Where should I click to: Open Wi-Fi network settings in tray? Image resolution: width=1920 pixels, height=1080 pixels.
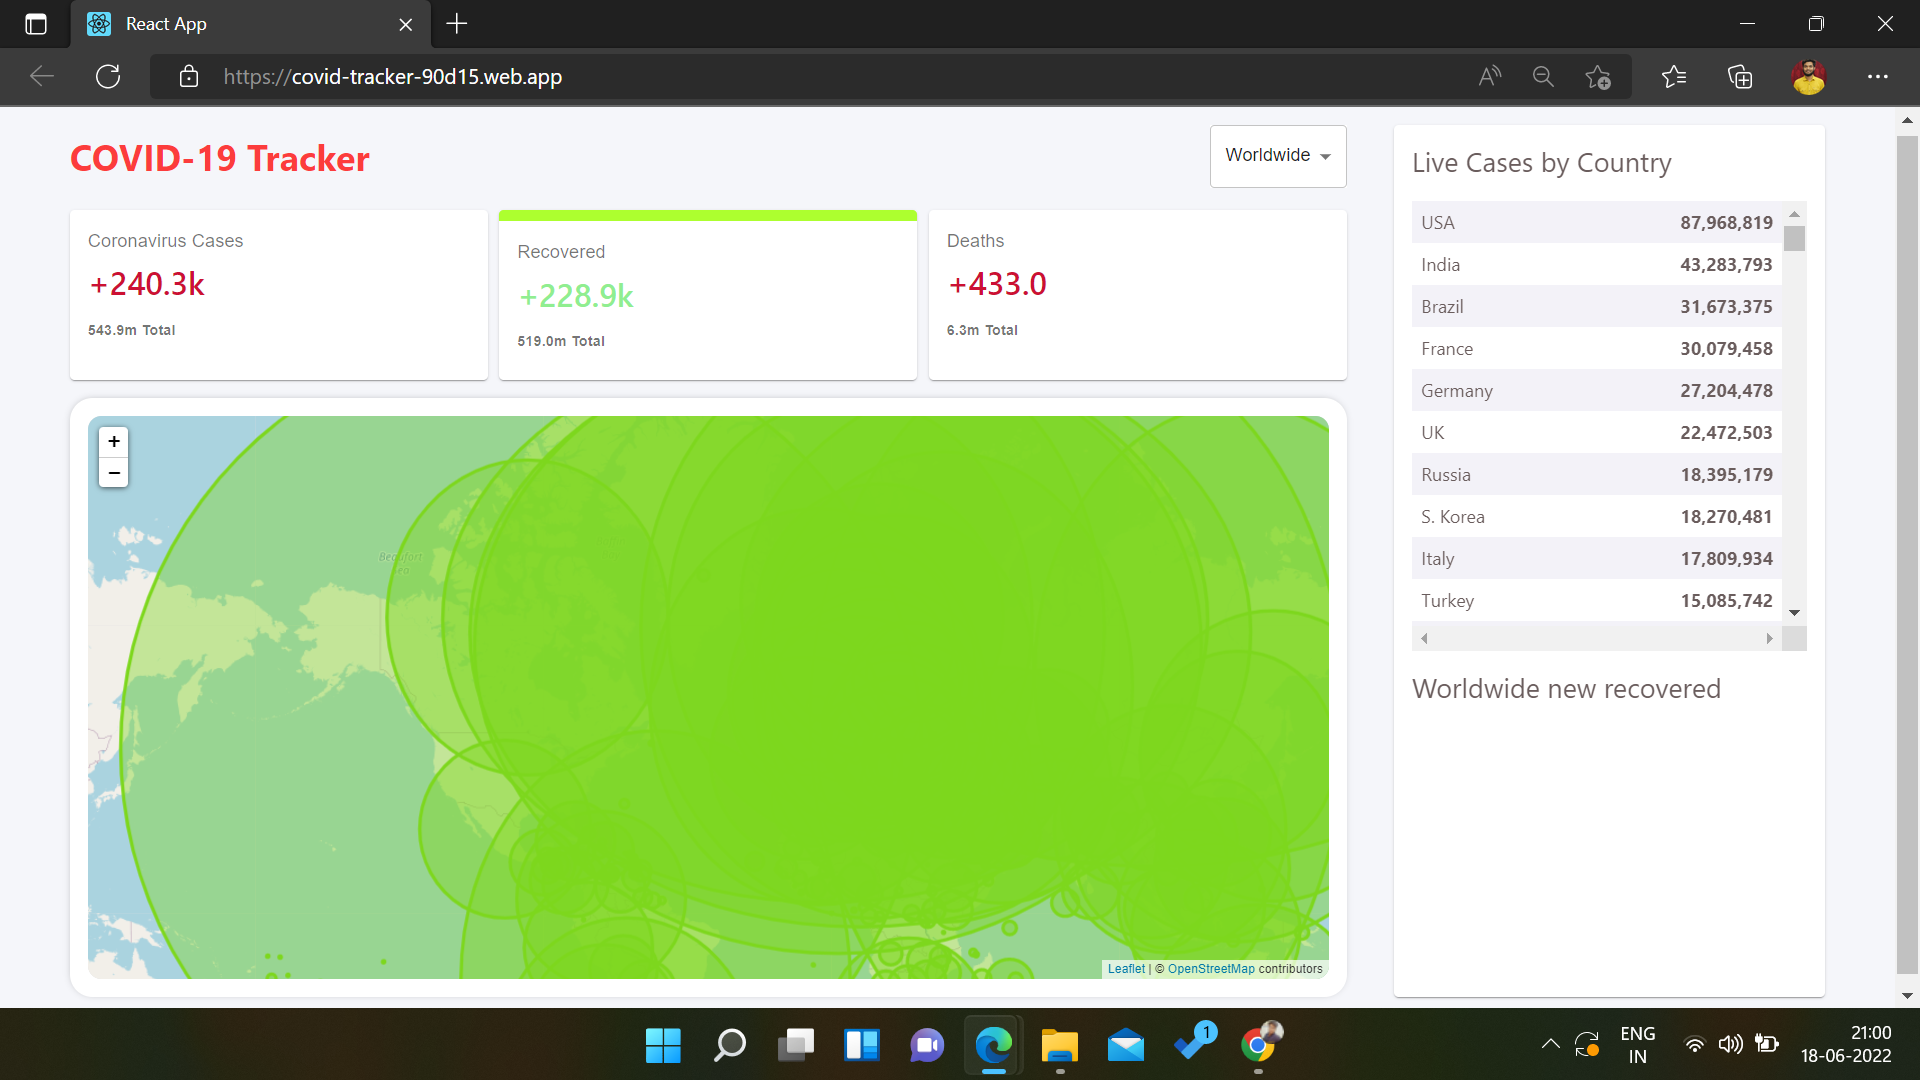click(1694, 1045)
